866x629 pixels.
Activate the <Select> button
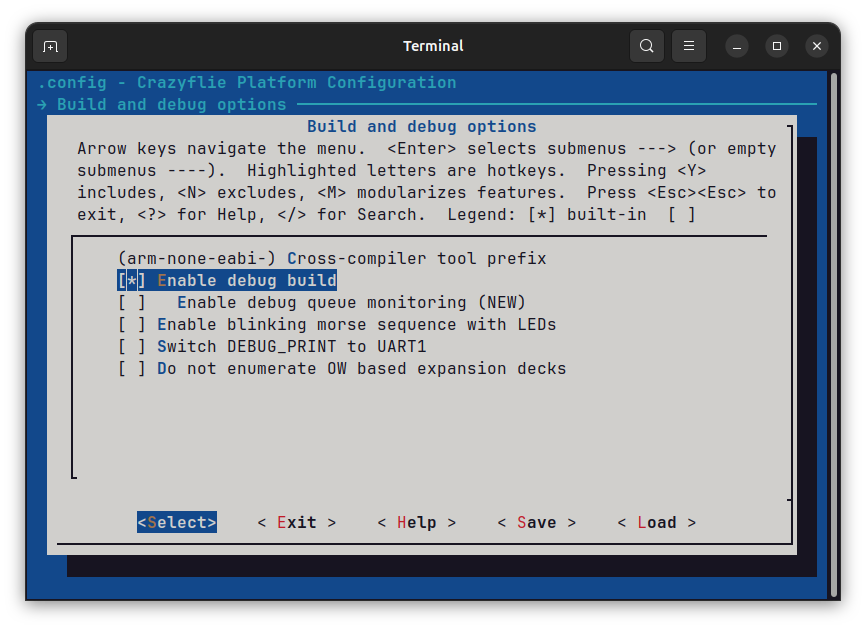click(x=177, y=522)
